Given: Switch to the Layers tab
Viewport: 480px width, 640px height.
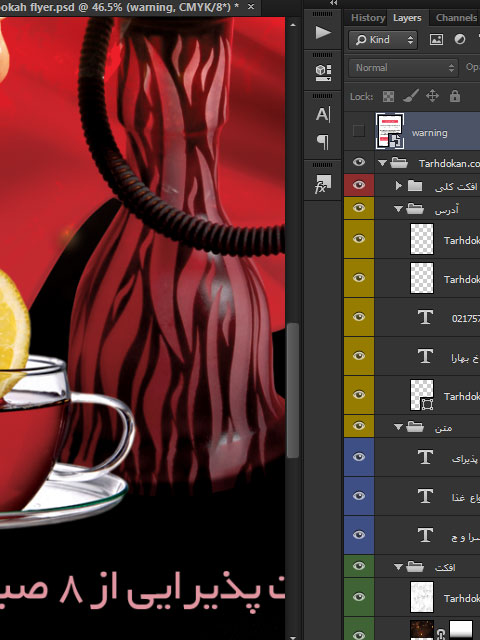Looking at the screenshot, I should click(407, 18).
